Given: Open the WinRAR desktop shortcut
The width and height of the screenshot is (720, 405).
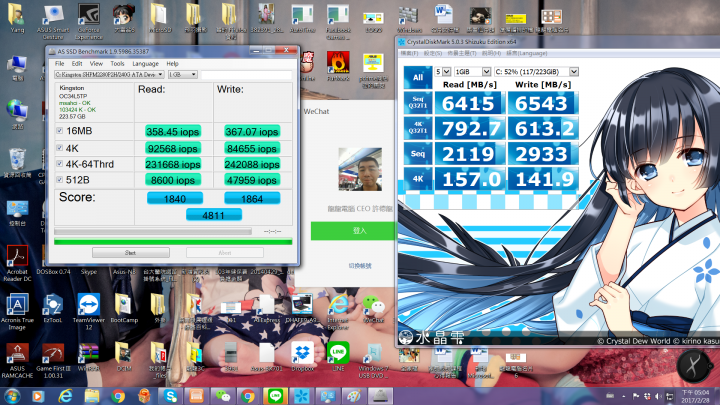Looking at the screenshot, I should [88, 357].
